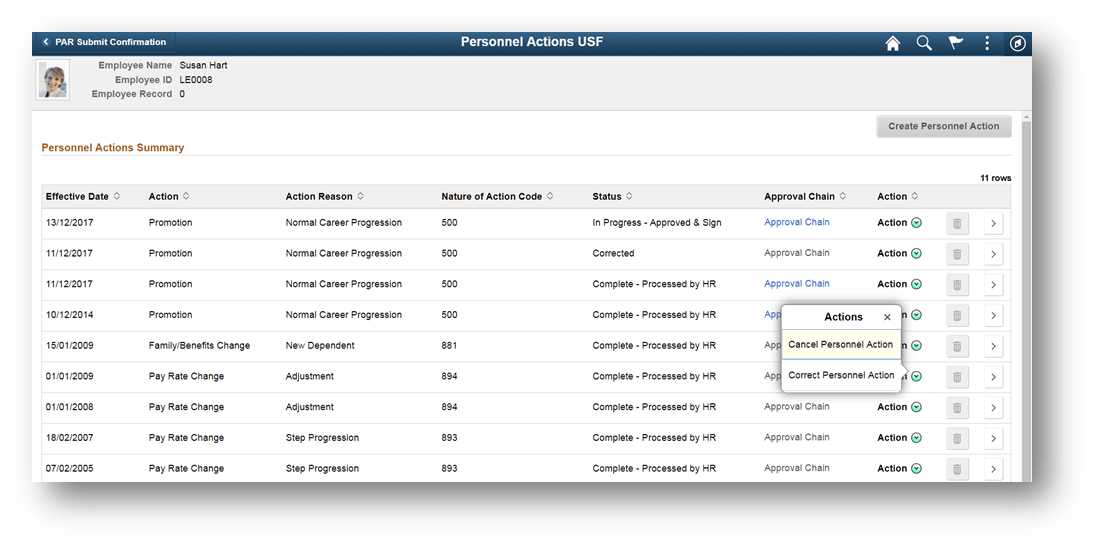Open the three-dot actions menu

point(987,43)
